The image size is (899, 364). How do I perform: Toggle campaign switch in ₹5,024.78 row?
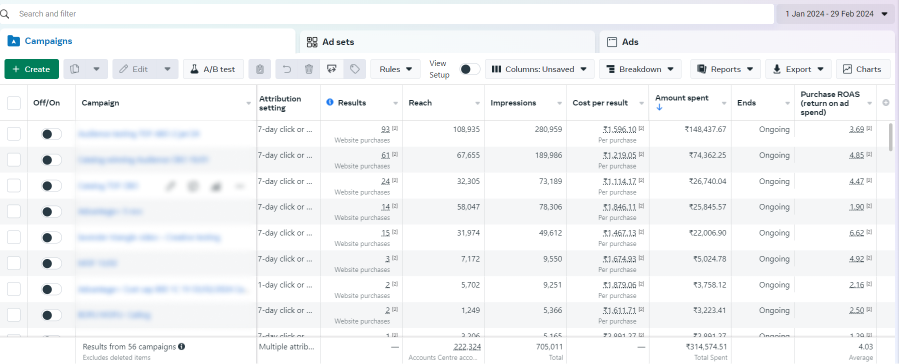(x=52, y=263)
